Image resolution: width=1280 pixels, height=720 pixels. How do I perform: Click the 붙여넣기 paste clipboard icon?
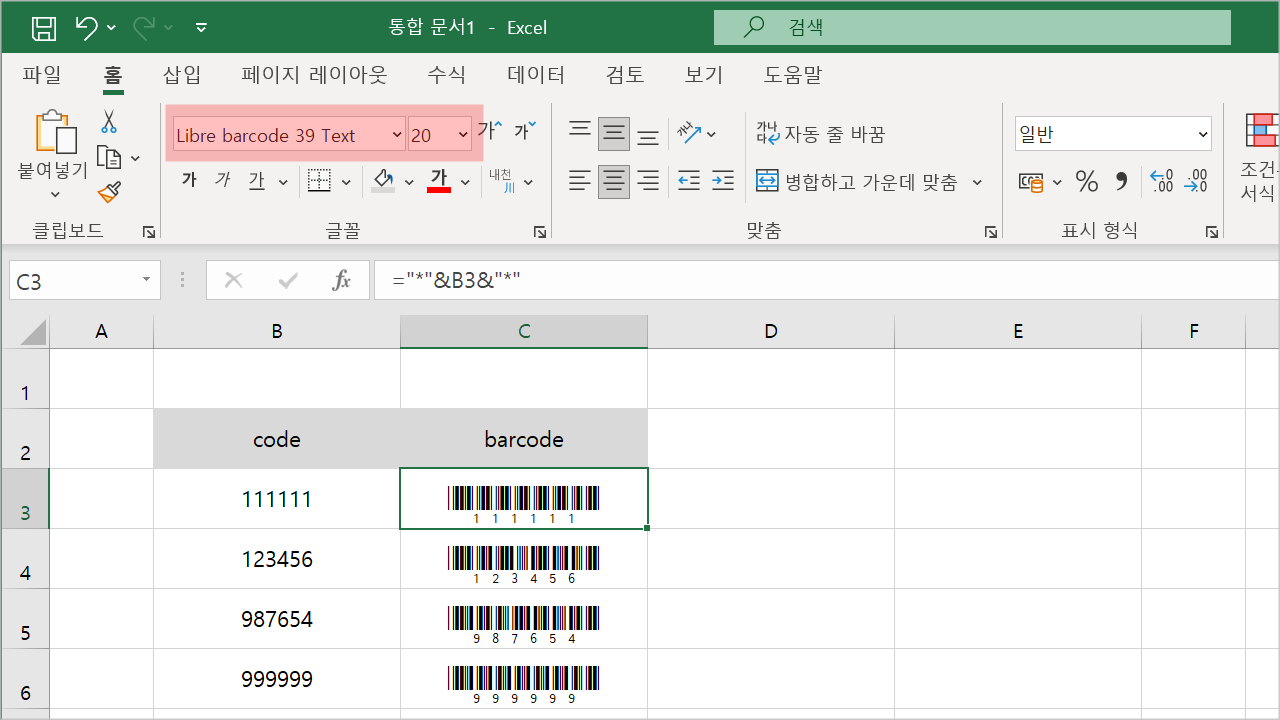pyautogui.click(x=54, y=132)
